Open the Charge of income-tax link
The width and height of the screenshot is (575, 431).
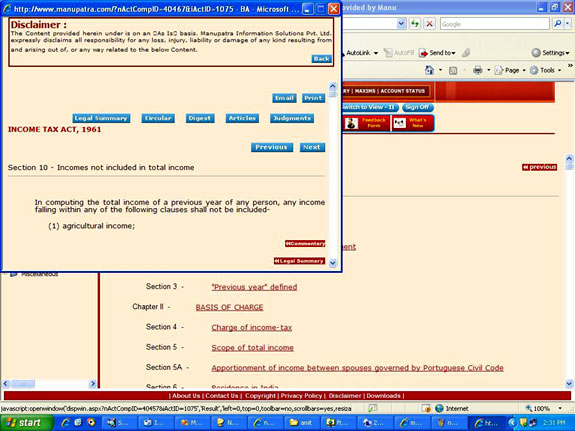click(x=252, y=328)
